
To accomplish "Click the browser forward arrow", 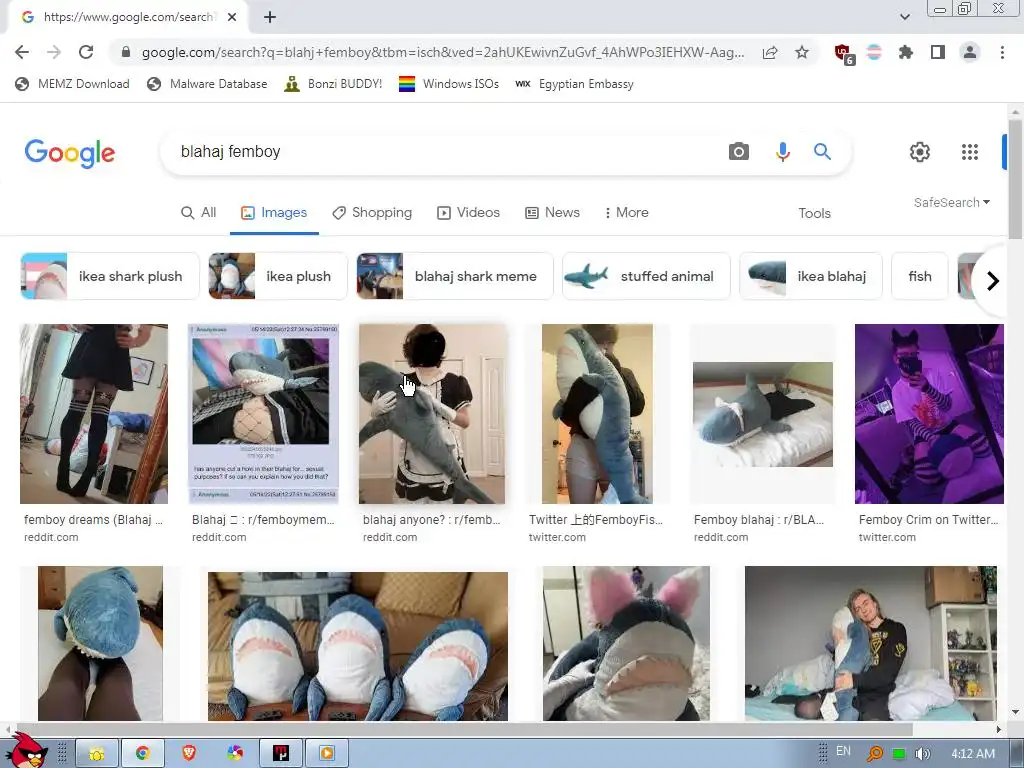I will (54, 52).
